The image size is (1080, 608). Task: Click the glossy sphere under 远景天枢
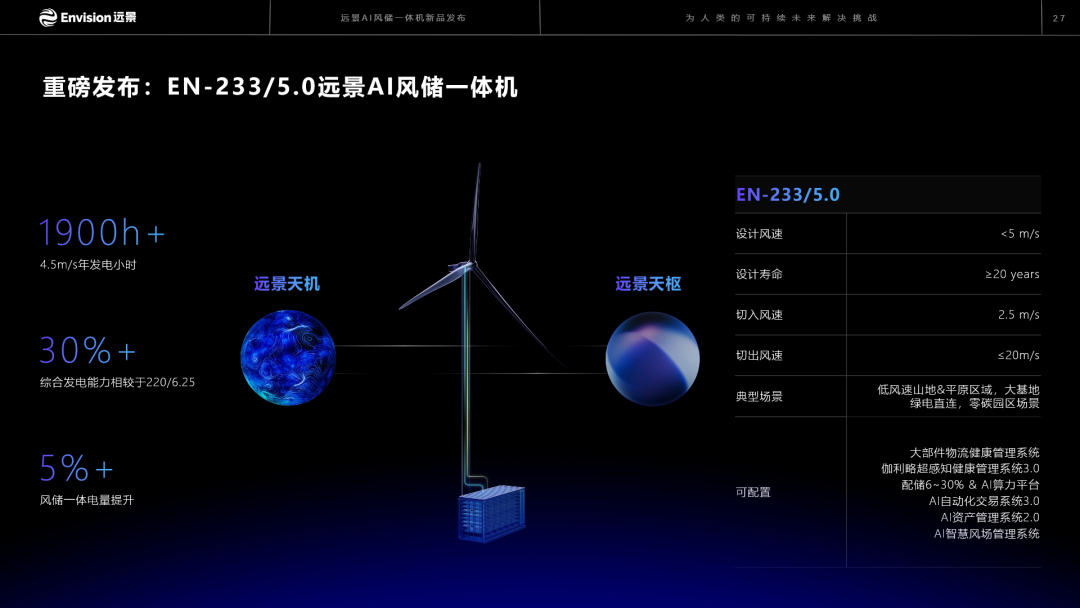coord(652,359)
